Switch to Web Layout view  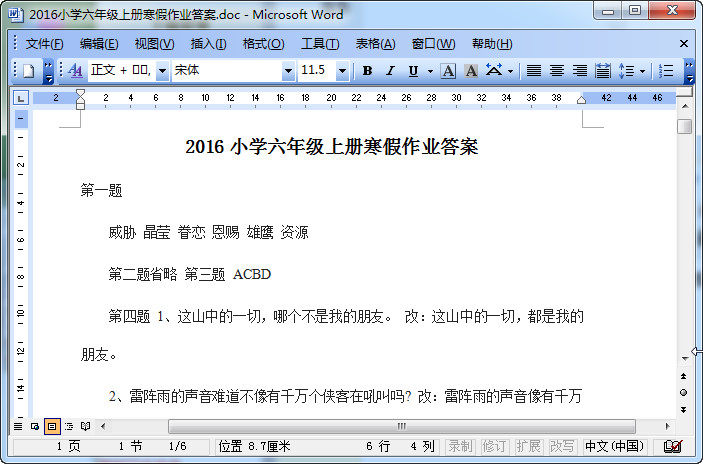coord(35,426)
